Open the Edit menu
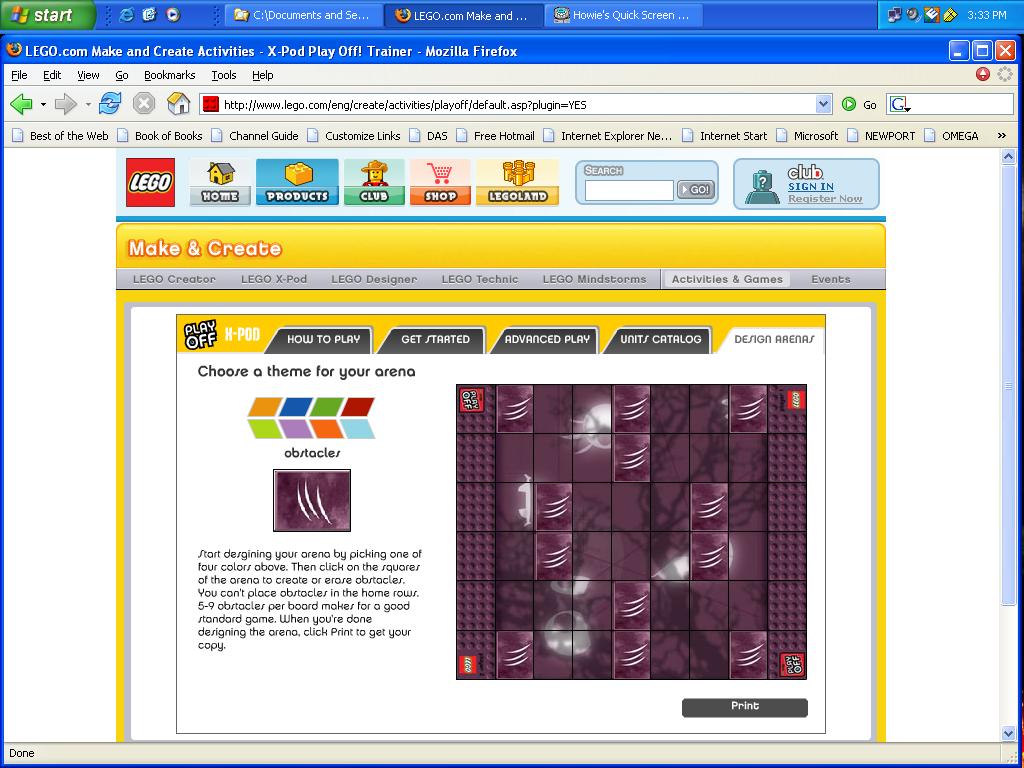Viewport: 1024px width, 768px height. tap(52, 75)
